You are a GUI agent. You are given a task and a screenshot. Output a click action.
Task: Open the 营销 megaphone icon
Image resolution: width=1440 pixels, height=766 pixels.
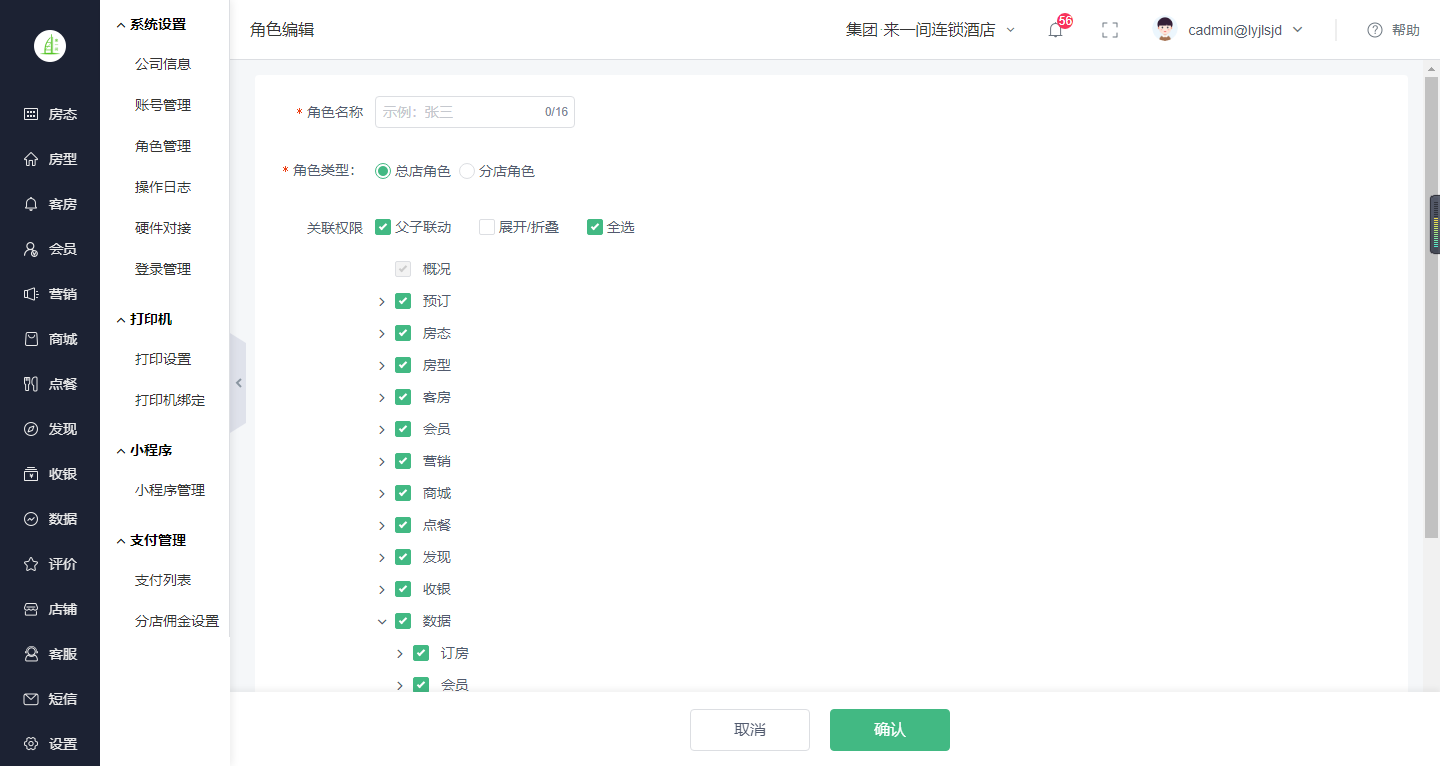pyautogui.click(x=31, y=294)
